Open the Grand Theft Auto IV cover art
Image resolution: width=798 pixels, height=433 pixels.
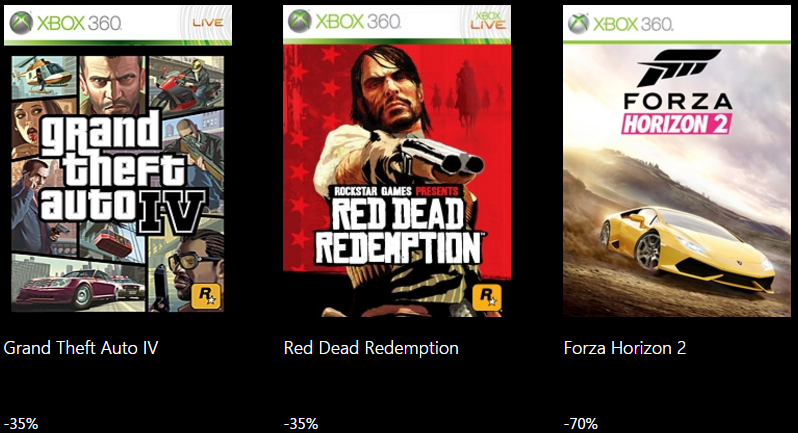[x=118, y=161]
